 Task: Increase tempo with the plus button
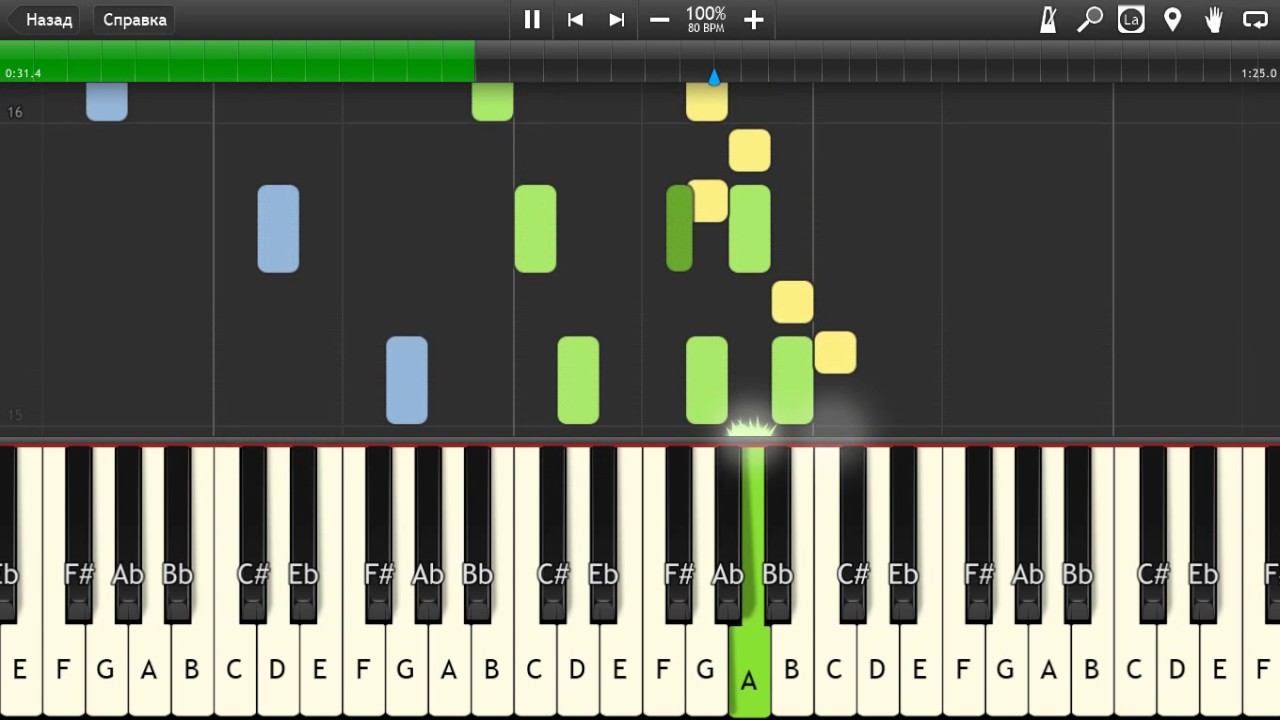[754, 19]
